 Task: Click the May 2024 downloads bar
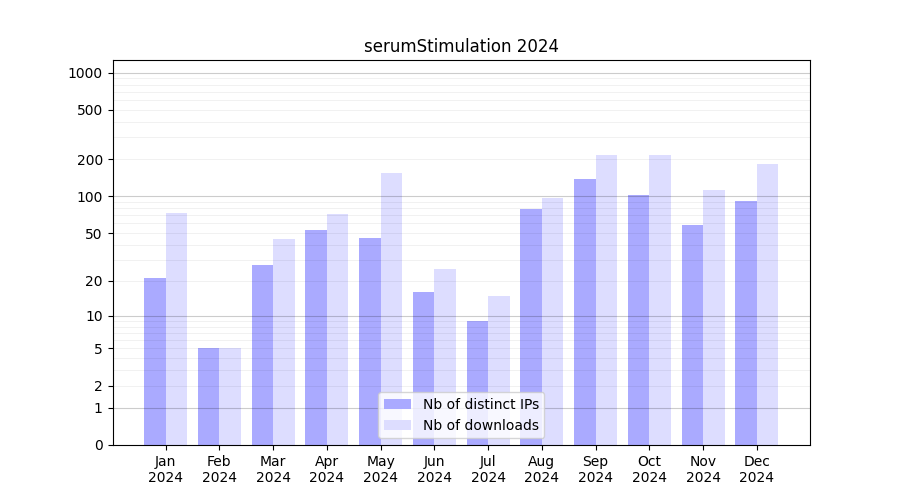(391, 309)
